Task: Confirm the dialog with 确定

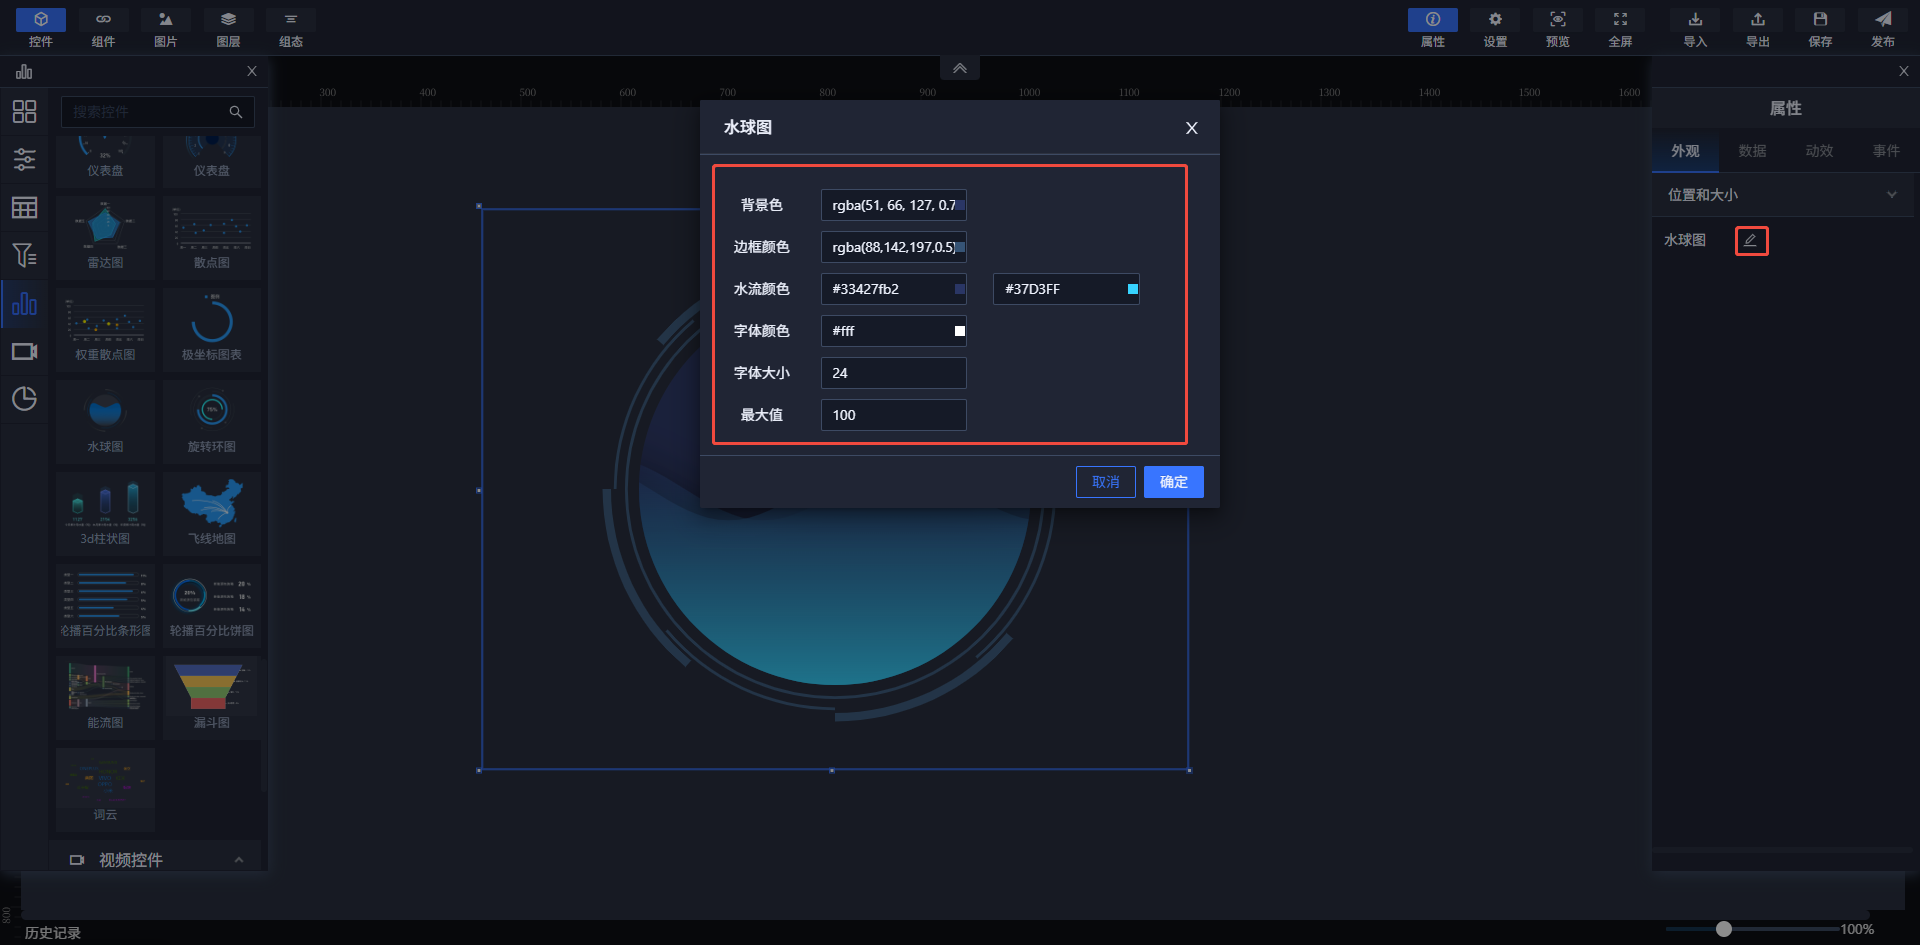Action: coord(1174,482)
